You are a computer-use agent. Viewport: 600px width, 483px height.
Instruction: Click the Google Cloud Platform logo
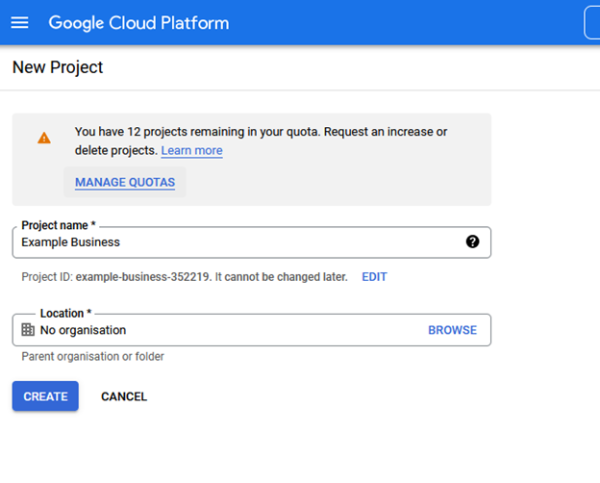[x=139, y=23]
